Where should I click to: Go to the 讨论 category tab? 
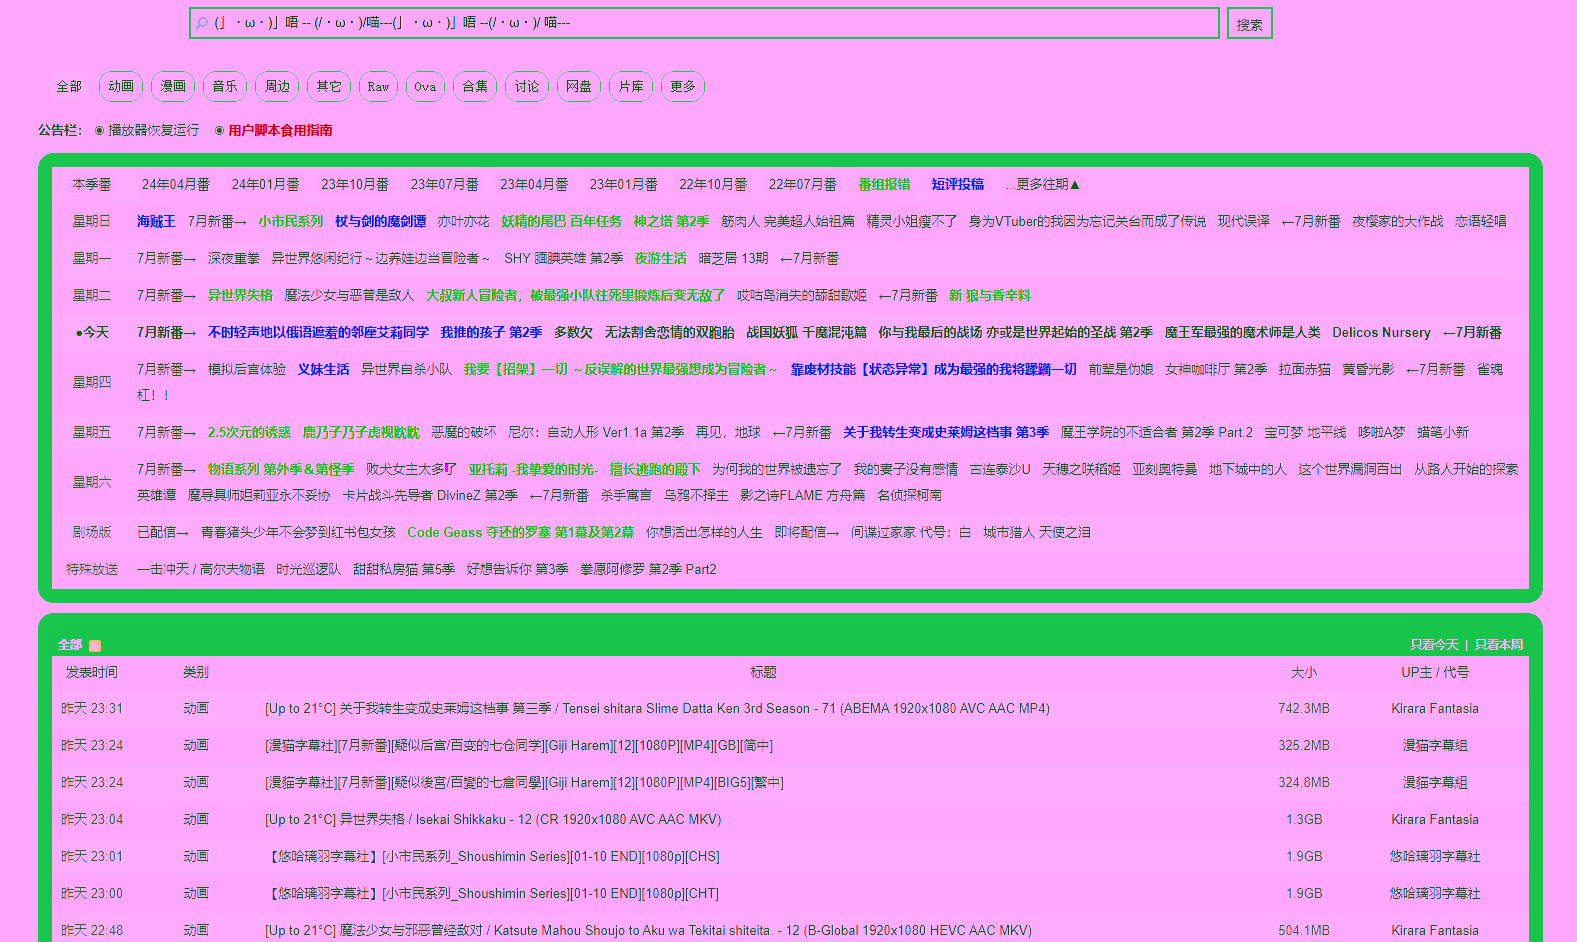(x=527, y=87)
